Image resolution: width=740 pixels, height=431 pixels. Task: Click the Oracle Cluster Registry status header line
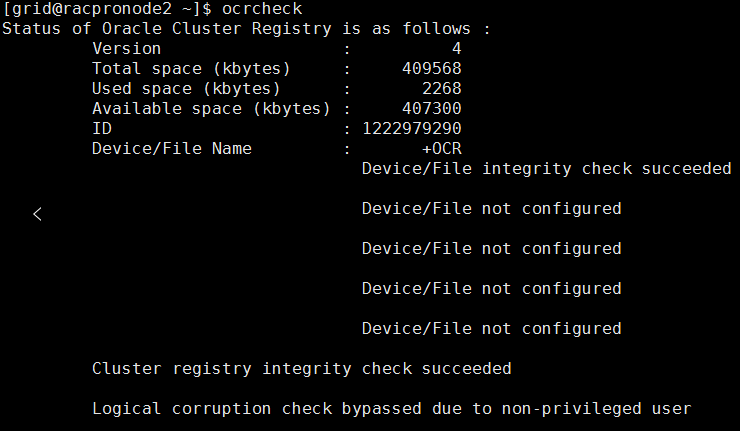(x=246, y=29)
